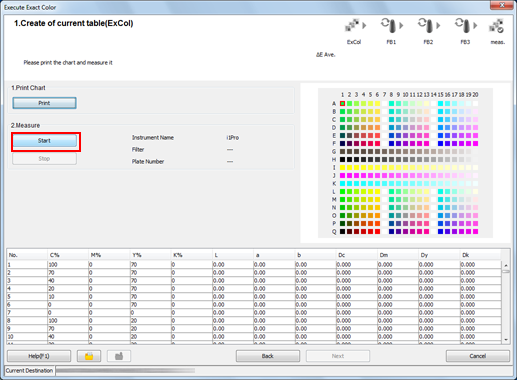The image size is (517, 380).
Task: Click the M% column header
Action: pos(110,255)
